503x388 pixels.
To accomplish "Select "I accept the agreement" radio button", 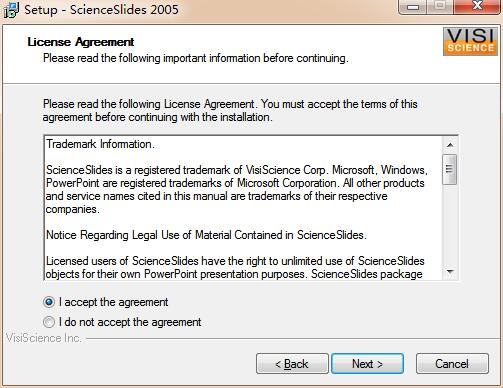I will 49,302.
